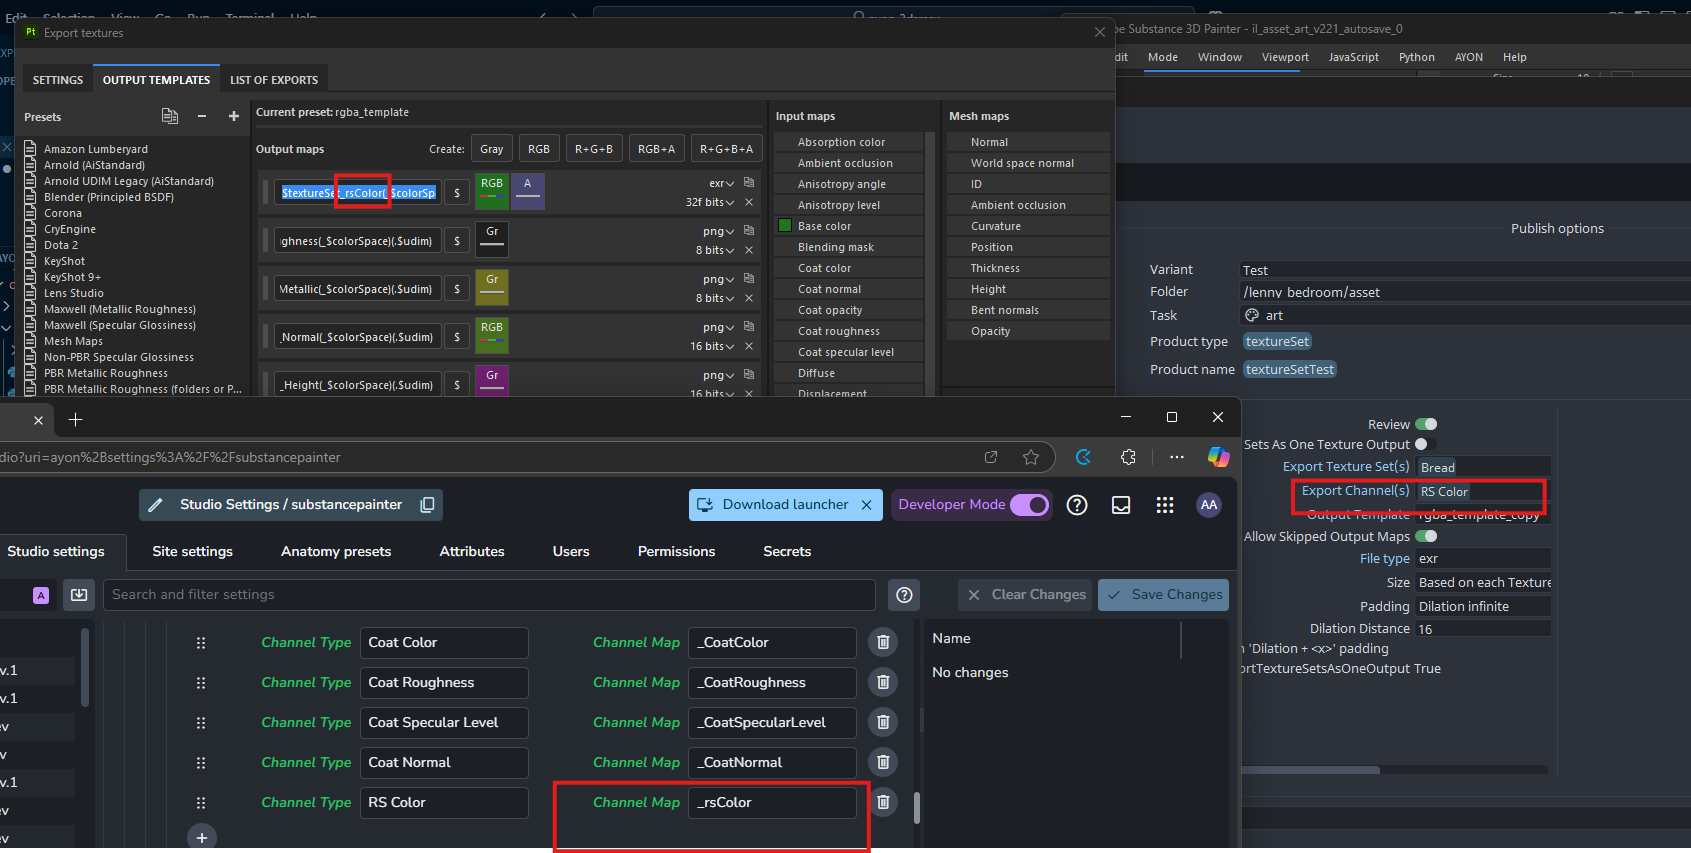
Task: Toggle the Review switch in Publish options
Action: [x=1426, y=424]
